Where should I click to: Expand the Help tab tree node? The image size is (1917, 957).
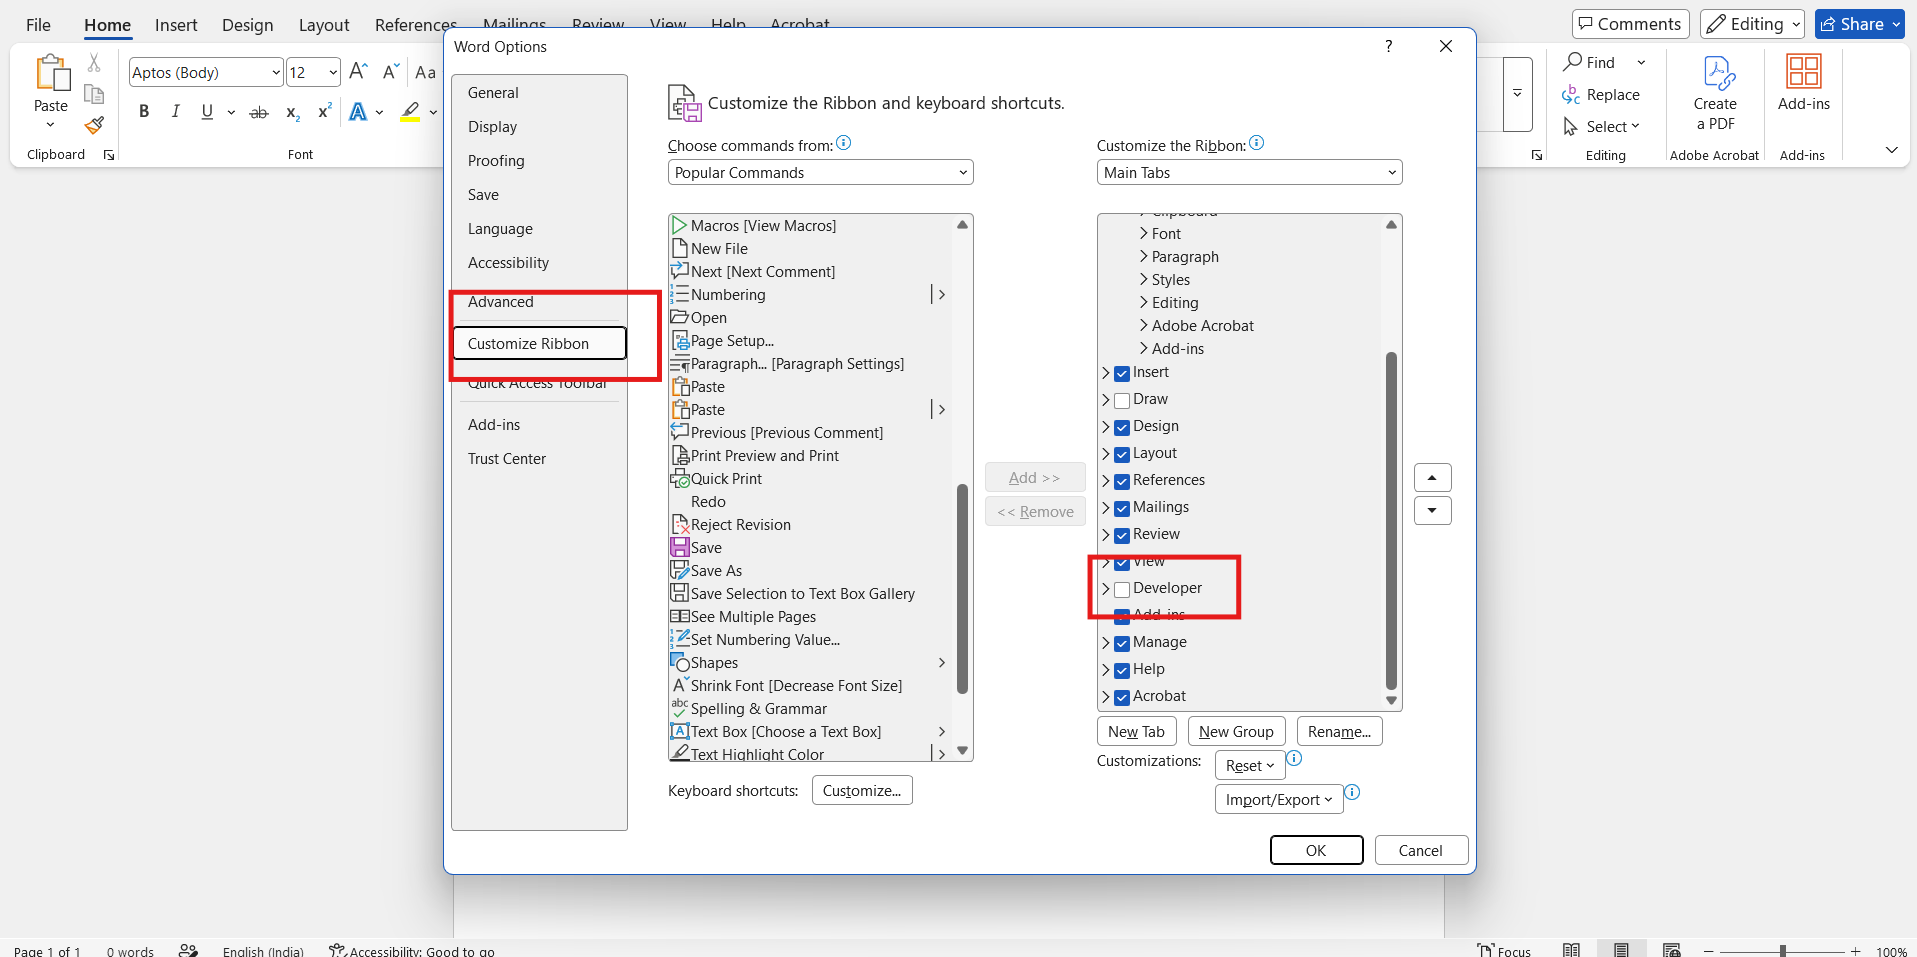(x=1105, y=670)
